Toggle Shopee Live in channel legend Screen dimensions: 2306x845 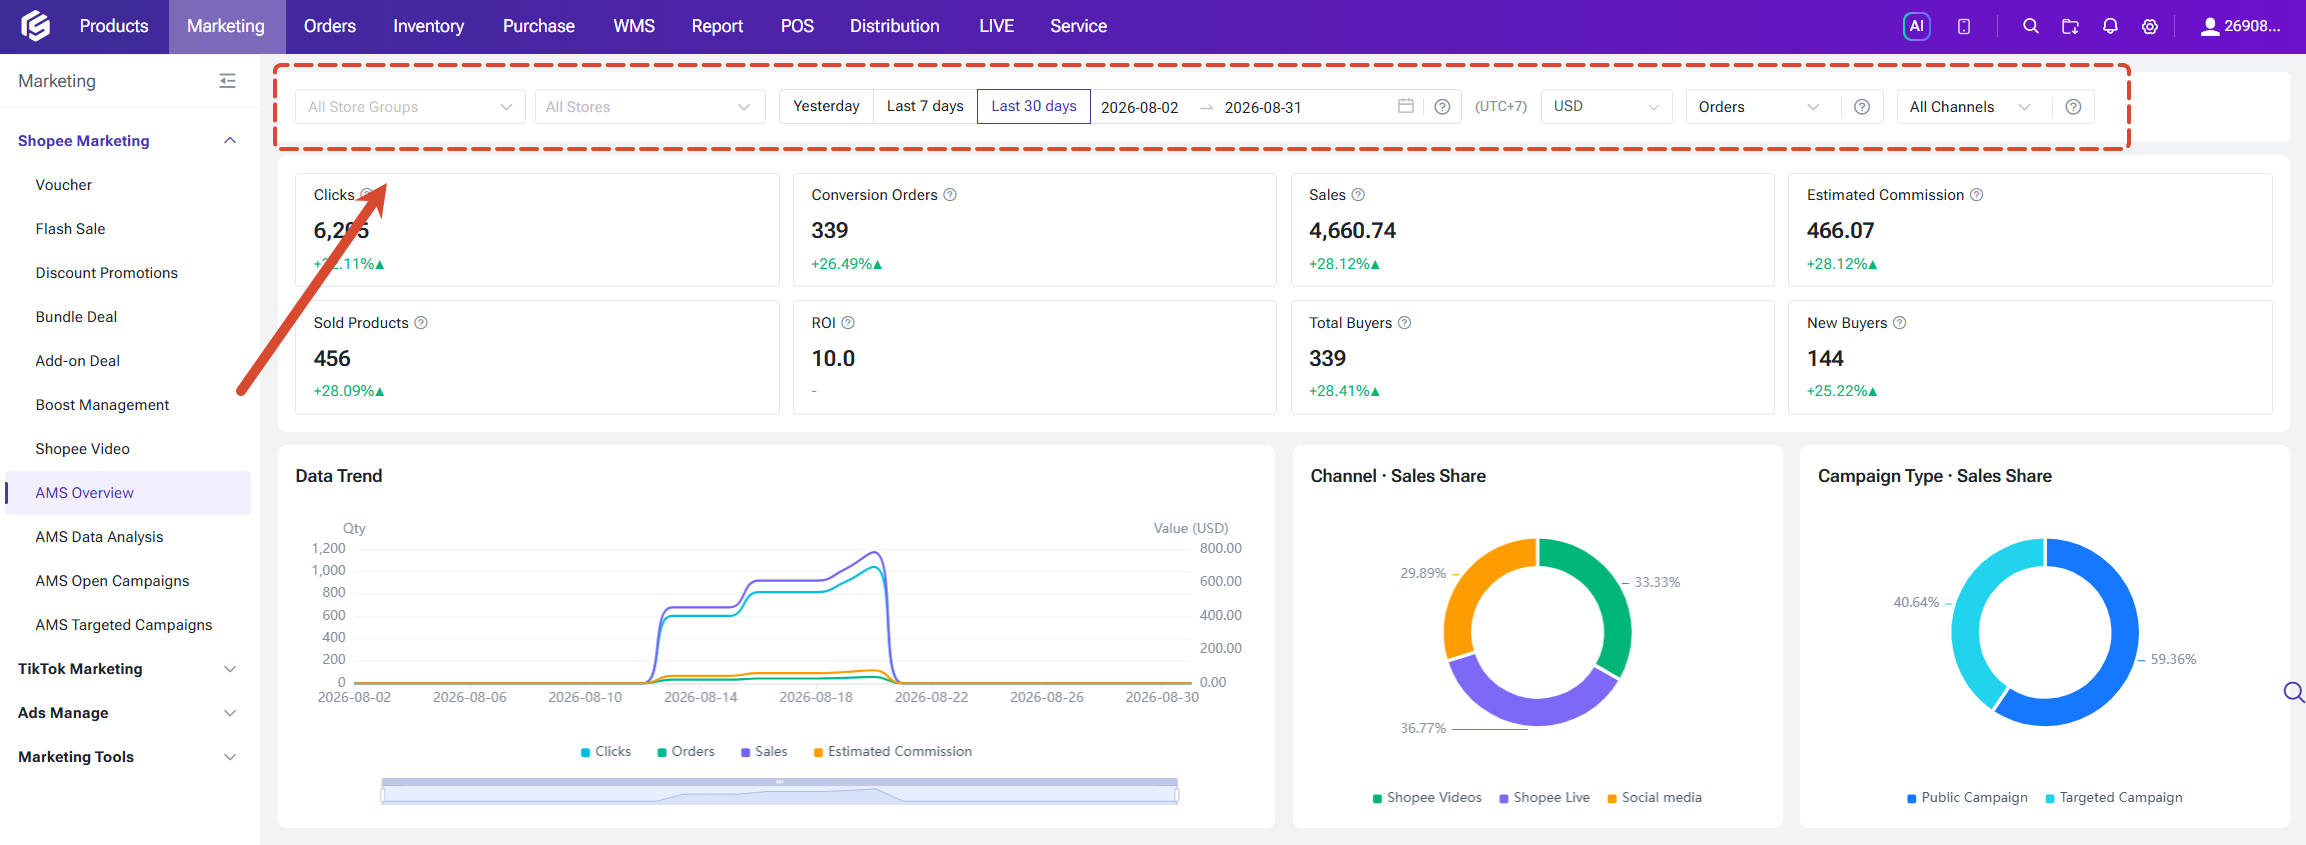pyautogui.click(x=1544, y=798)
